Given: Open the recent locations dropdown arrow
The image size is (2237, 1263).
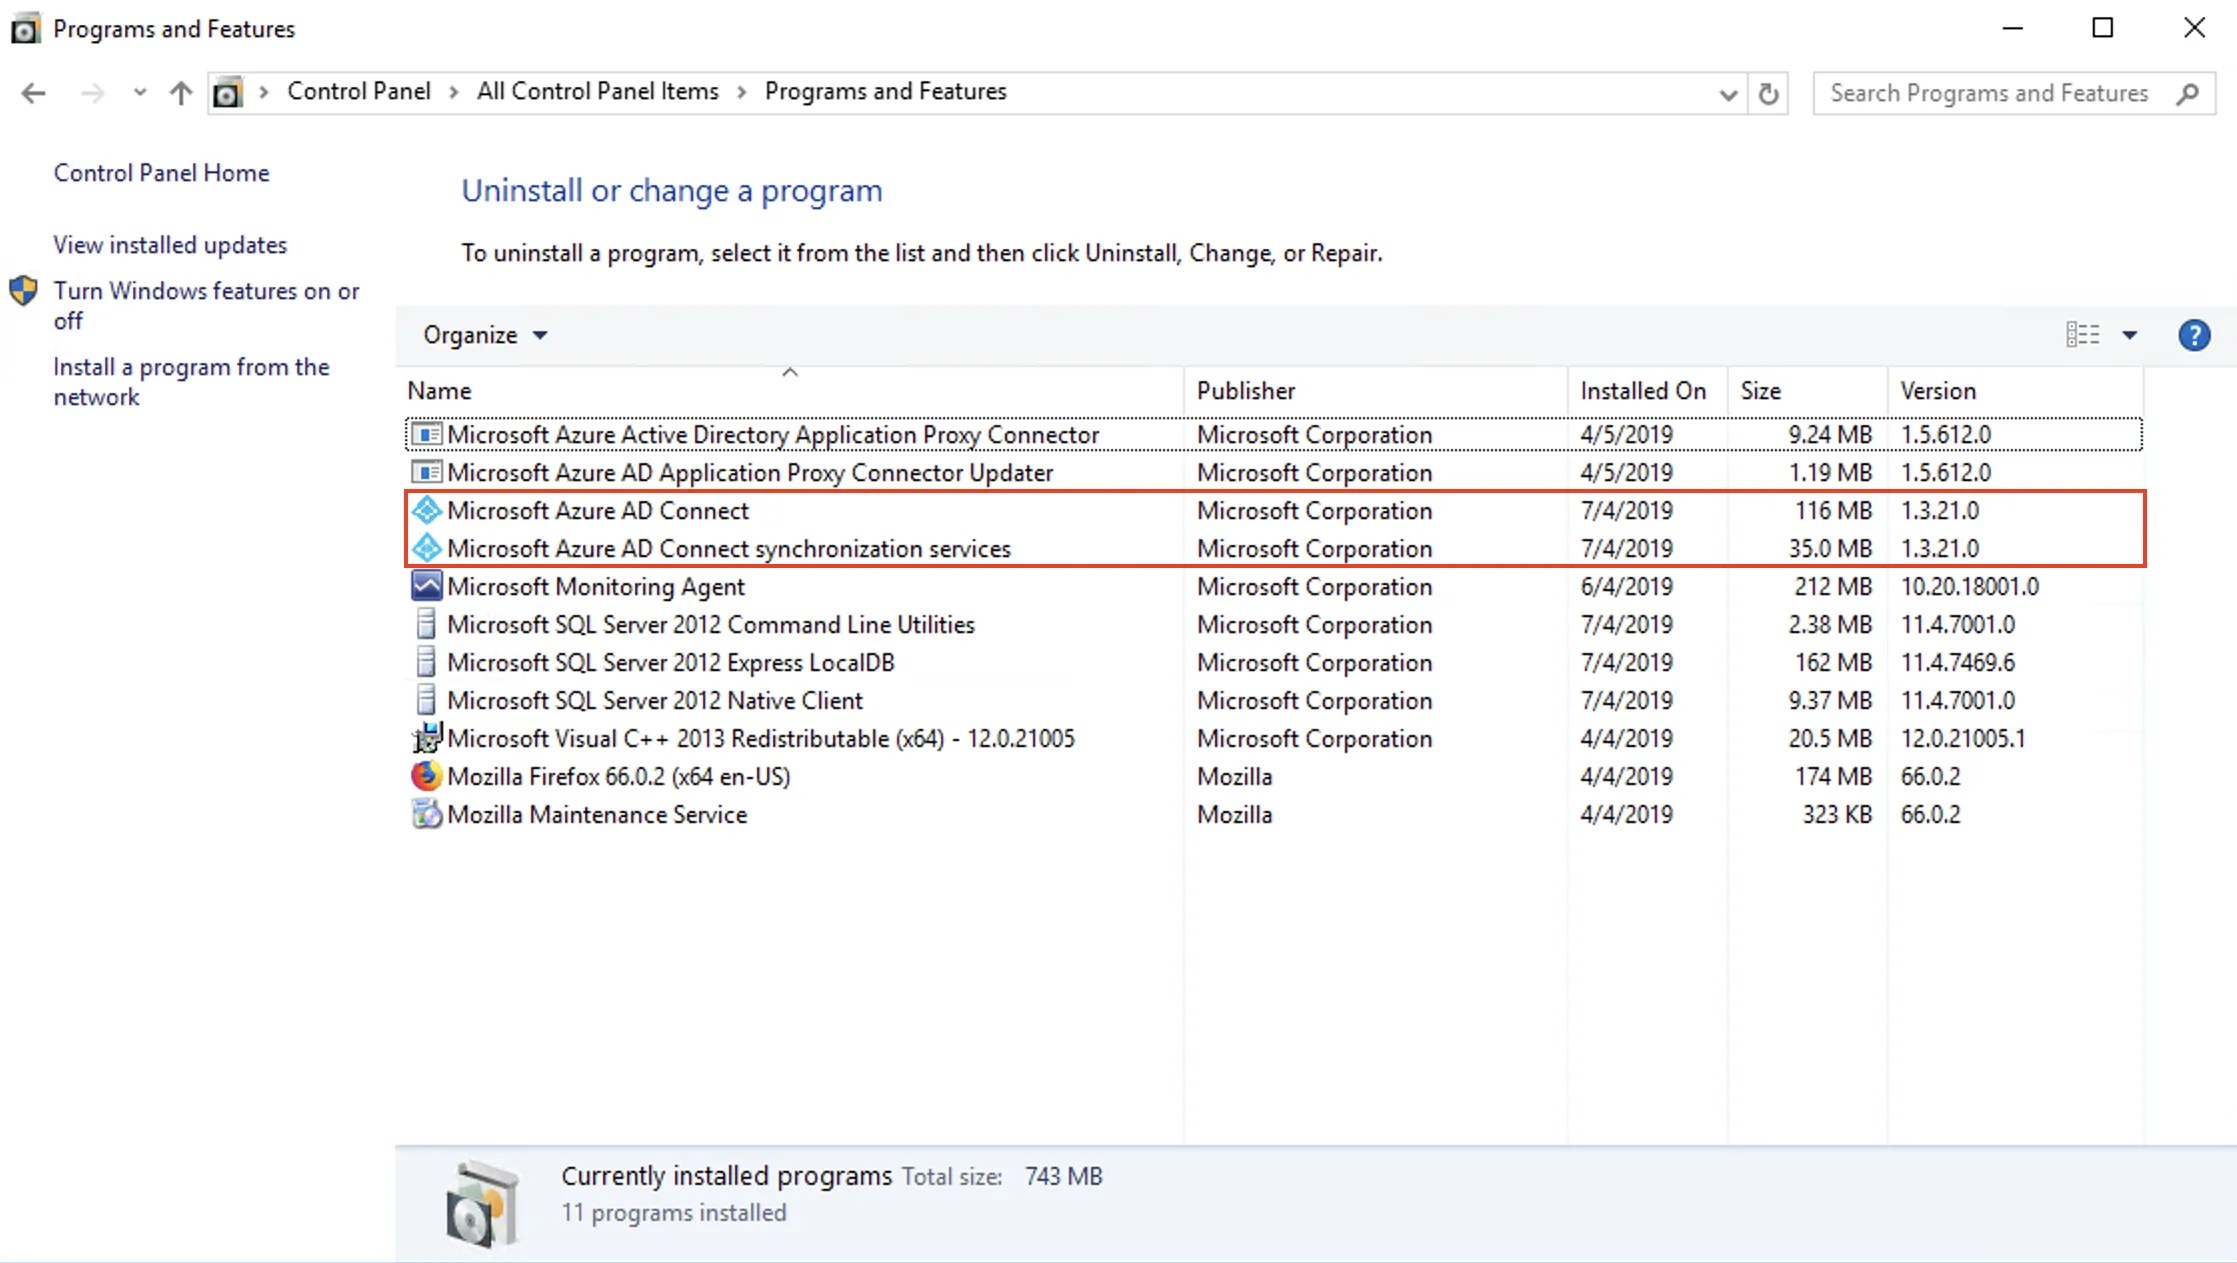Looking at the screenshot, I should click(x=139, y=93).
